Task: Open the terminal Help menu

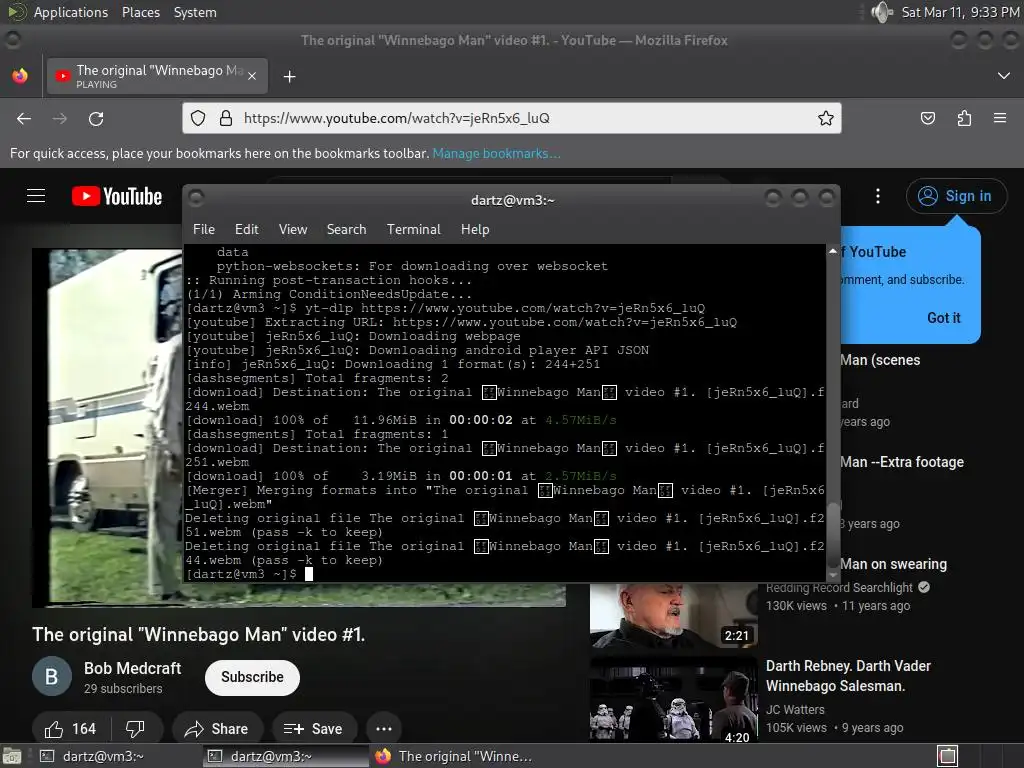Action: click(x=475, y=229)
